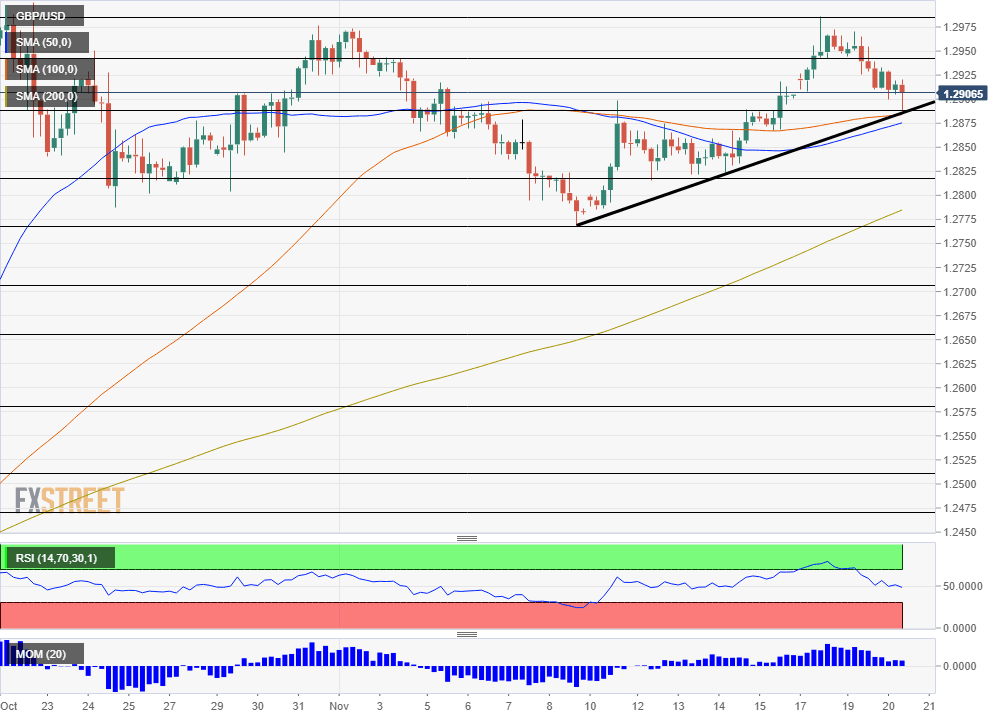Click the RSI (14,70,30,1) indicator label

(x=60, y=557)
